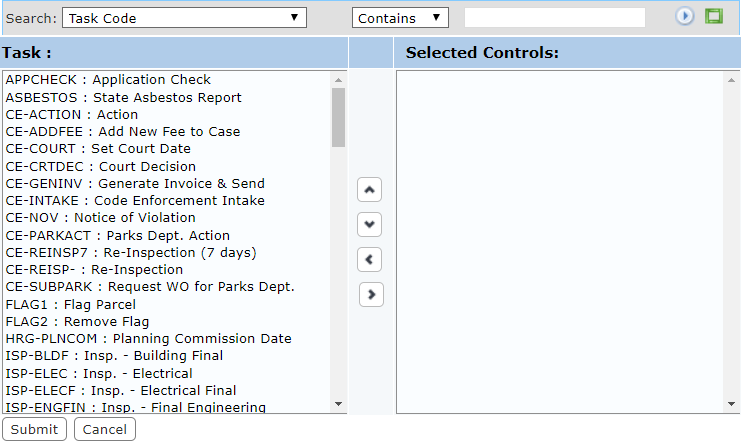This screenshot has height=443, width=741.
Task: Click the Task list scrollbar thumb
Action: pyautogui.click(x=338, y=118)
